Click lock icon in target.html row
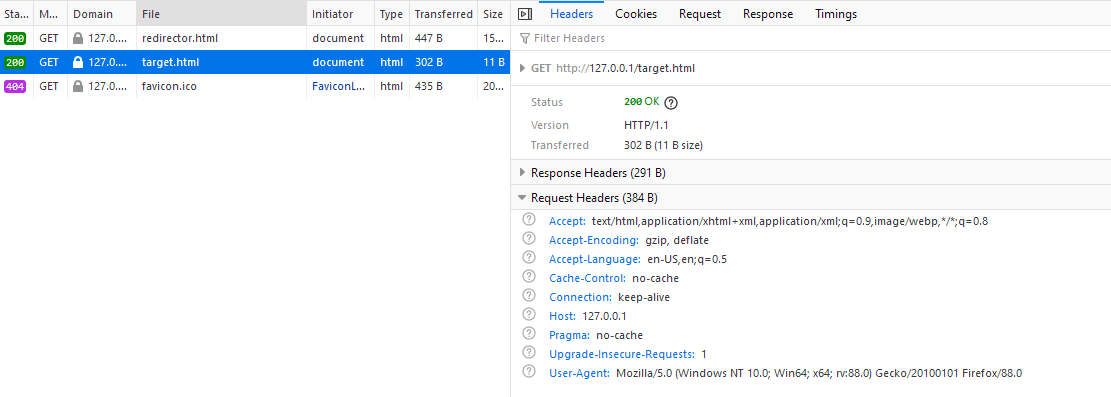Viewport: 1111px width, 397px height. [78, 62]
